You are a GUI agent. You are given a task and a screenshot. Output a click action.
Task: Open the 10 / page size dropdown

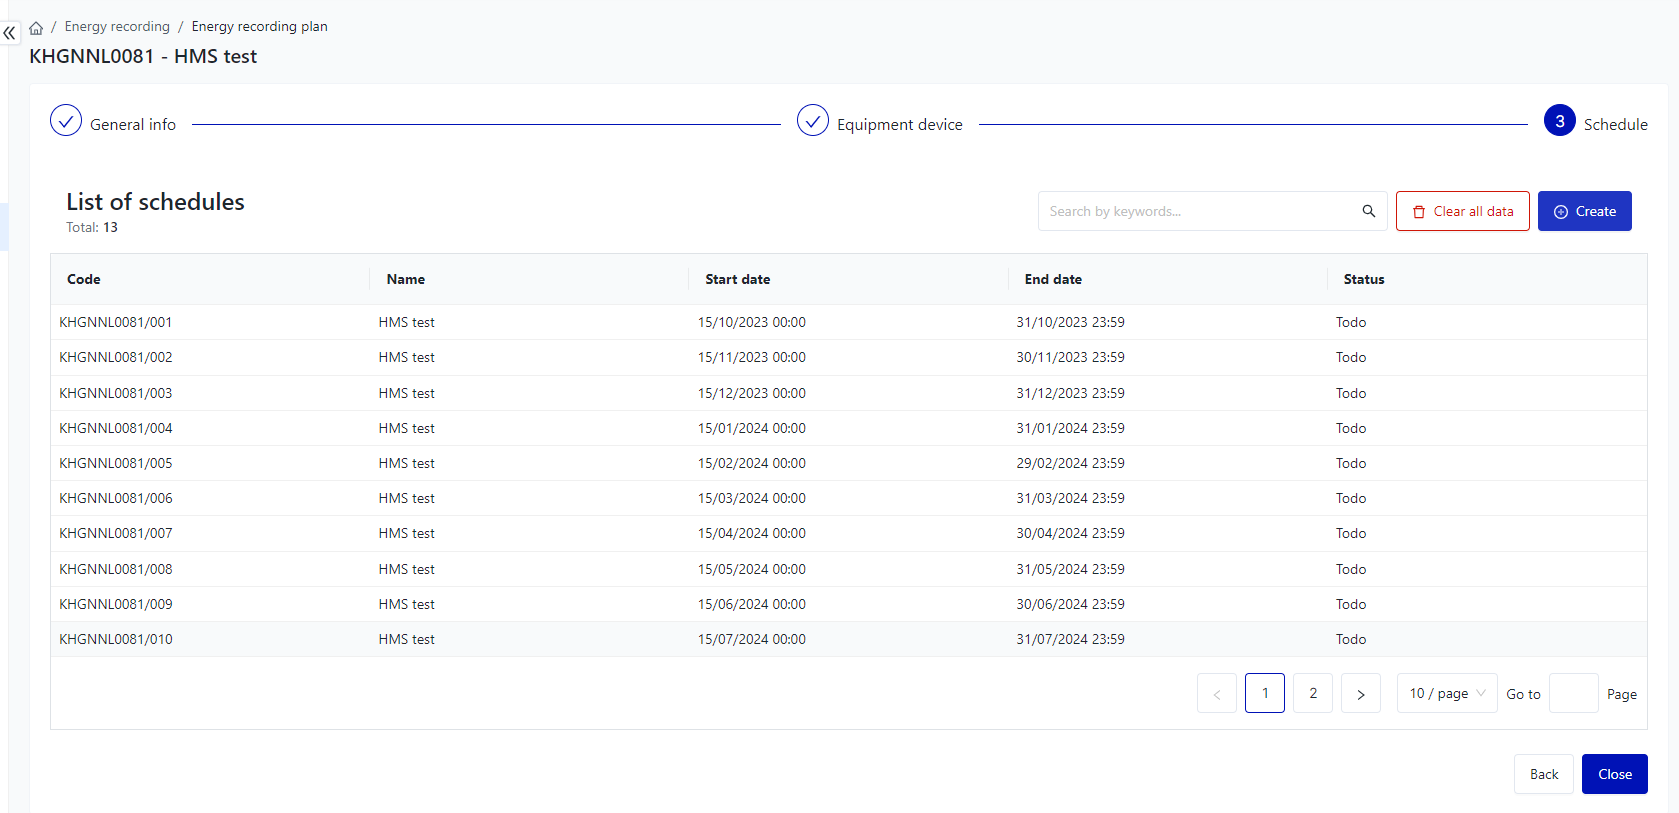click(1446, 694)
